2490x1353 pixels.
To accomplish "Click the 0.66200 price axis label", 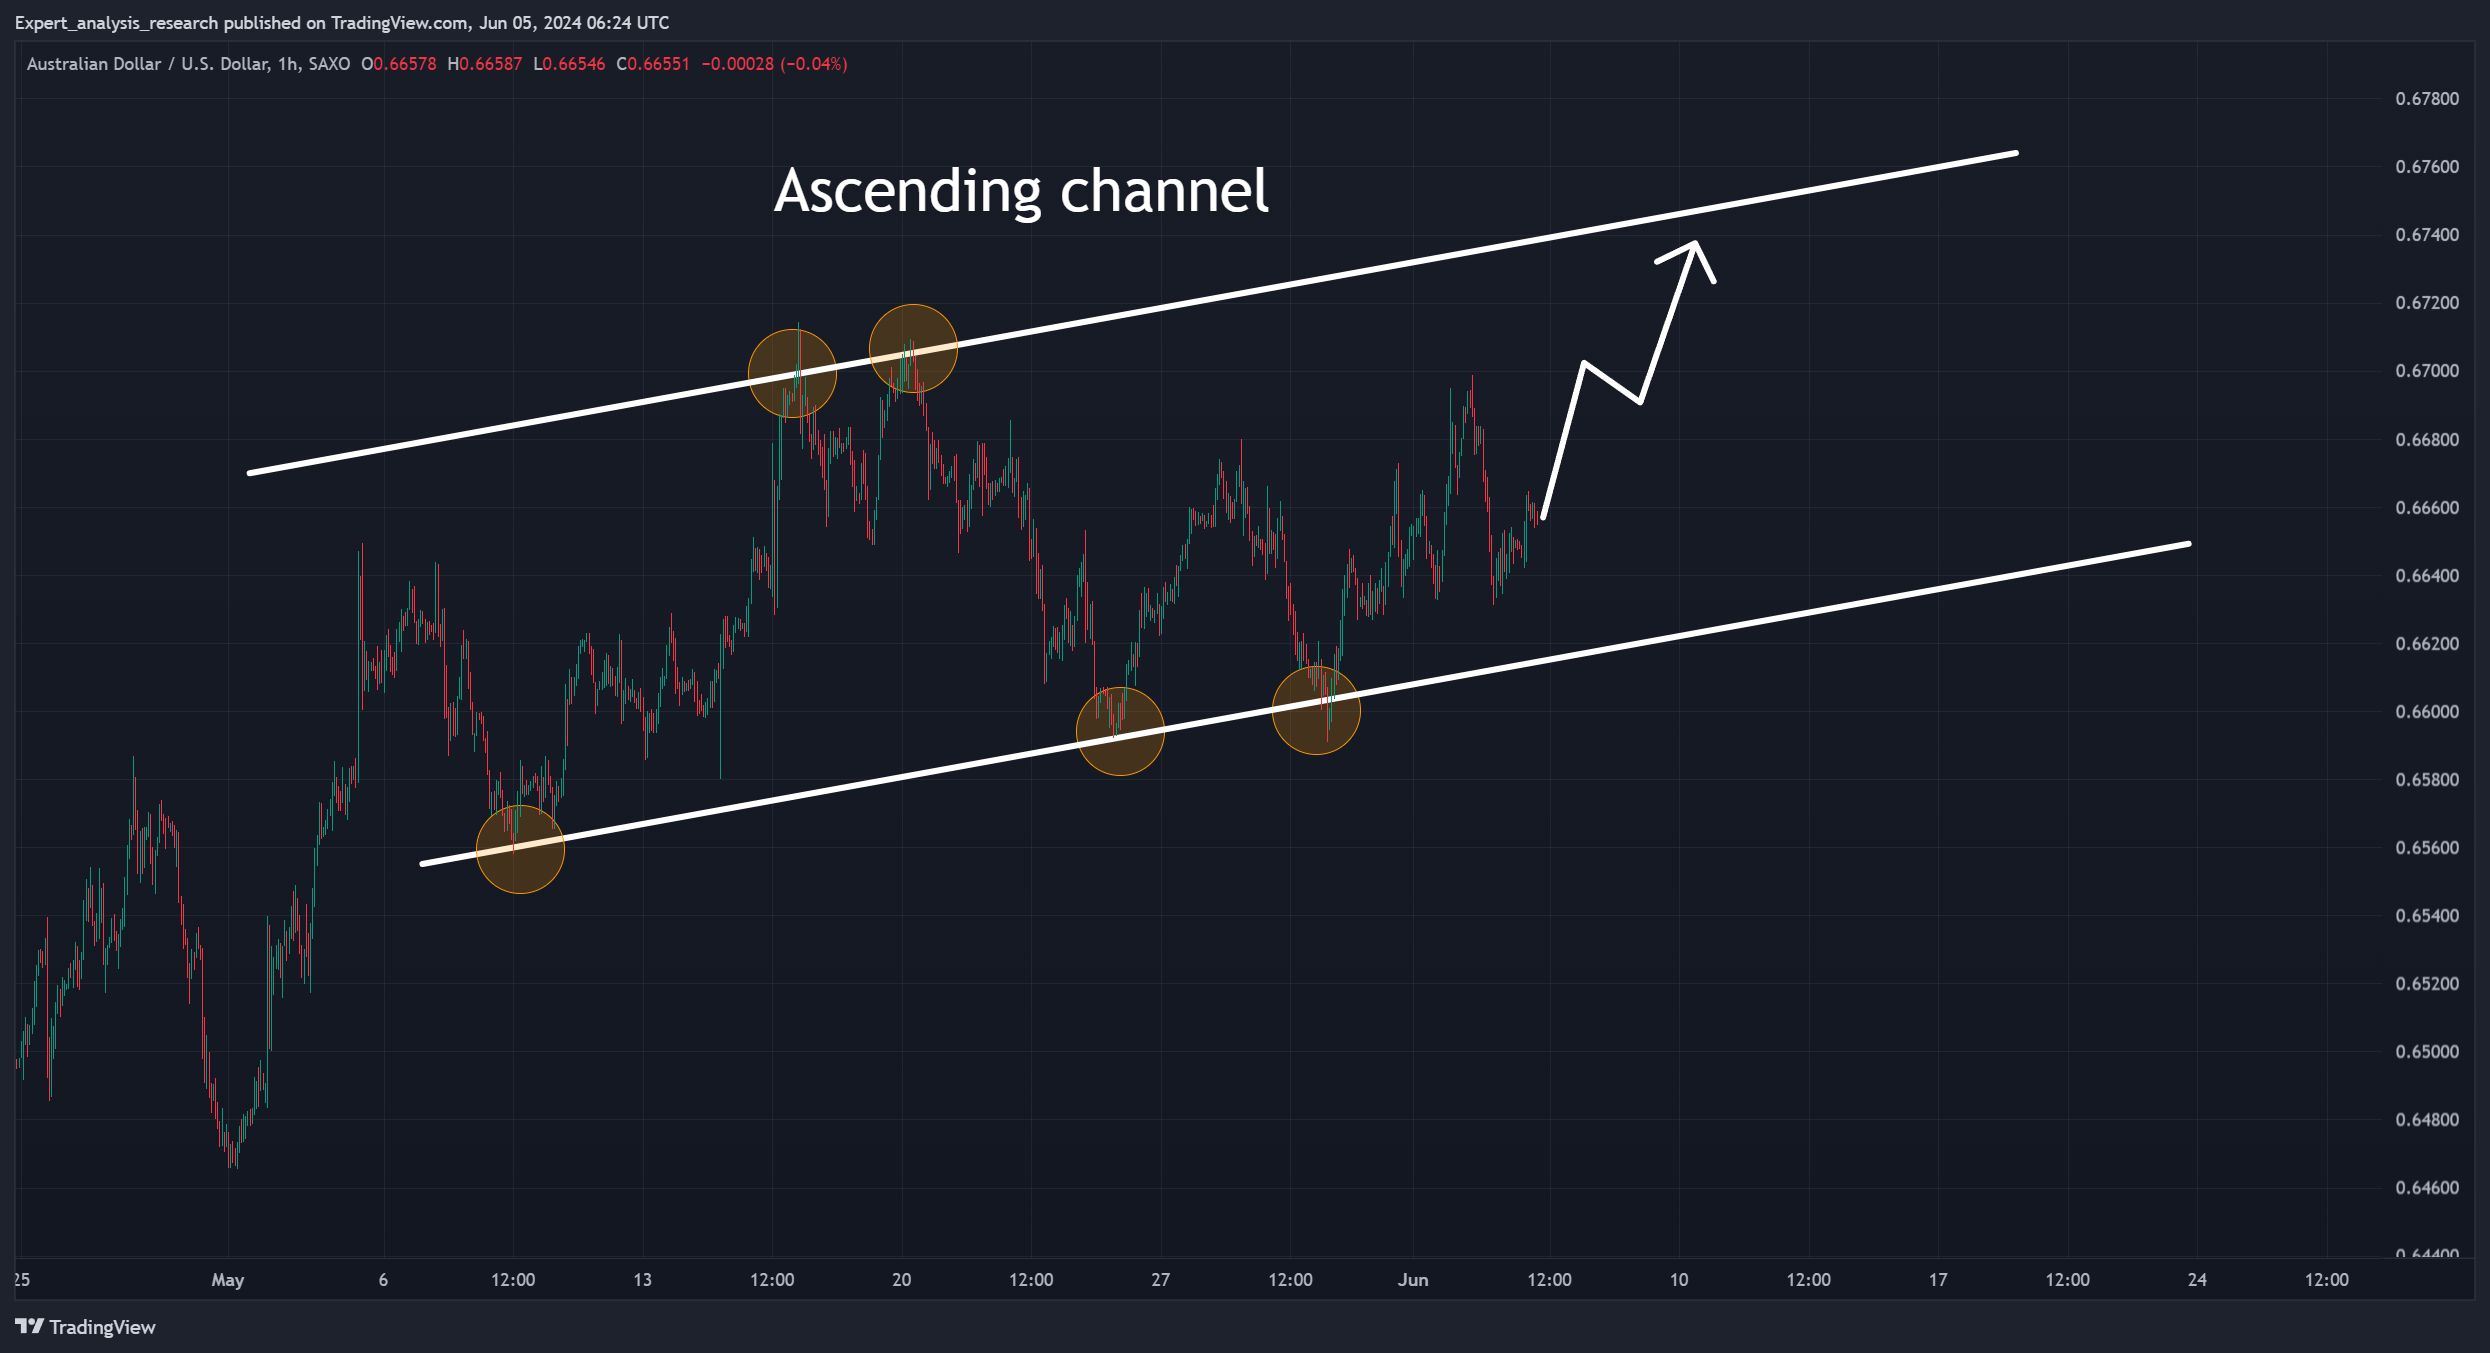I will (x=2427, y=644).
